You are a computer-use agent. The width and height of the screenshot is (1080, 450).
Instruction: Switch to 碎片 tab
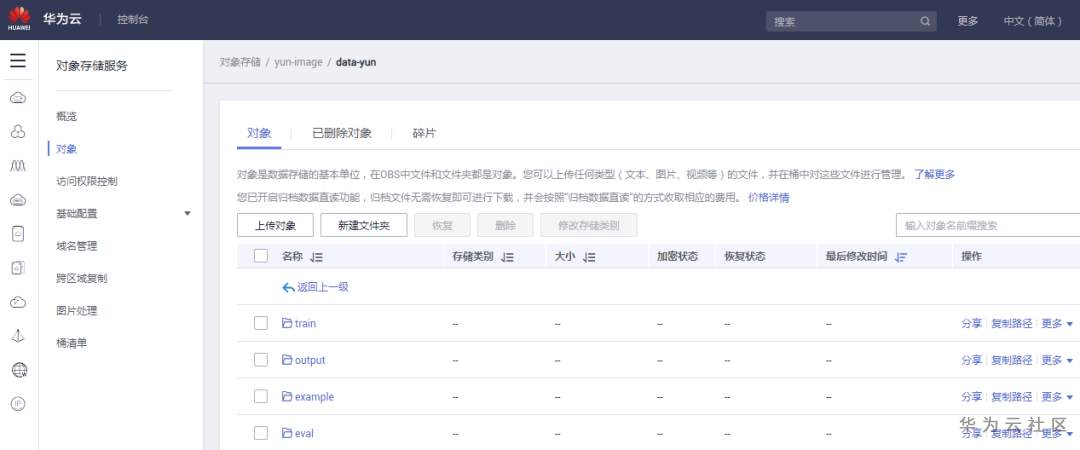tap(424, 134)
